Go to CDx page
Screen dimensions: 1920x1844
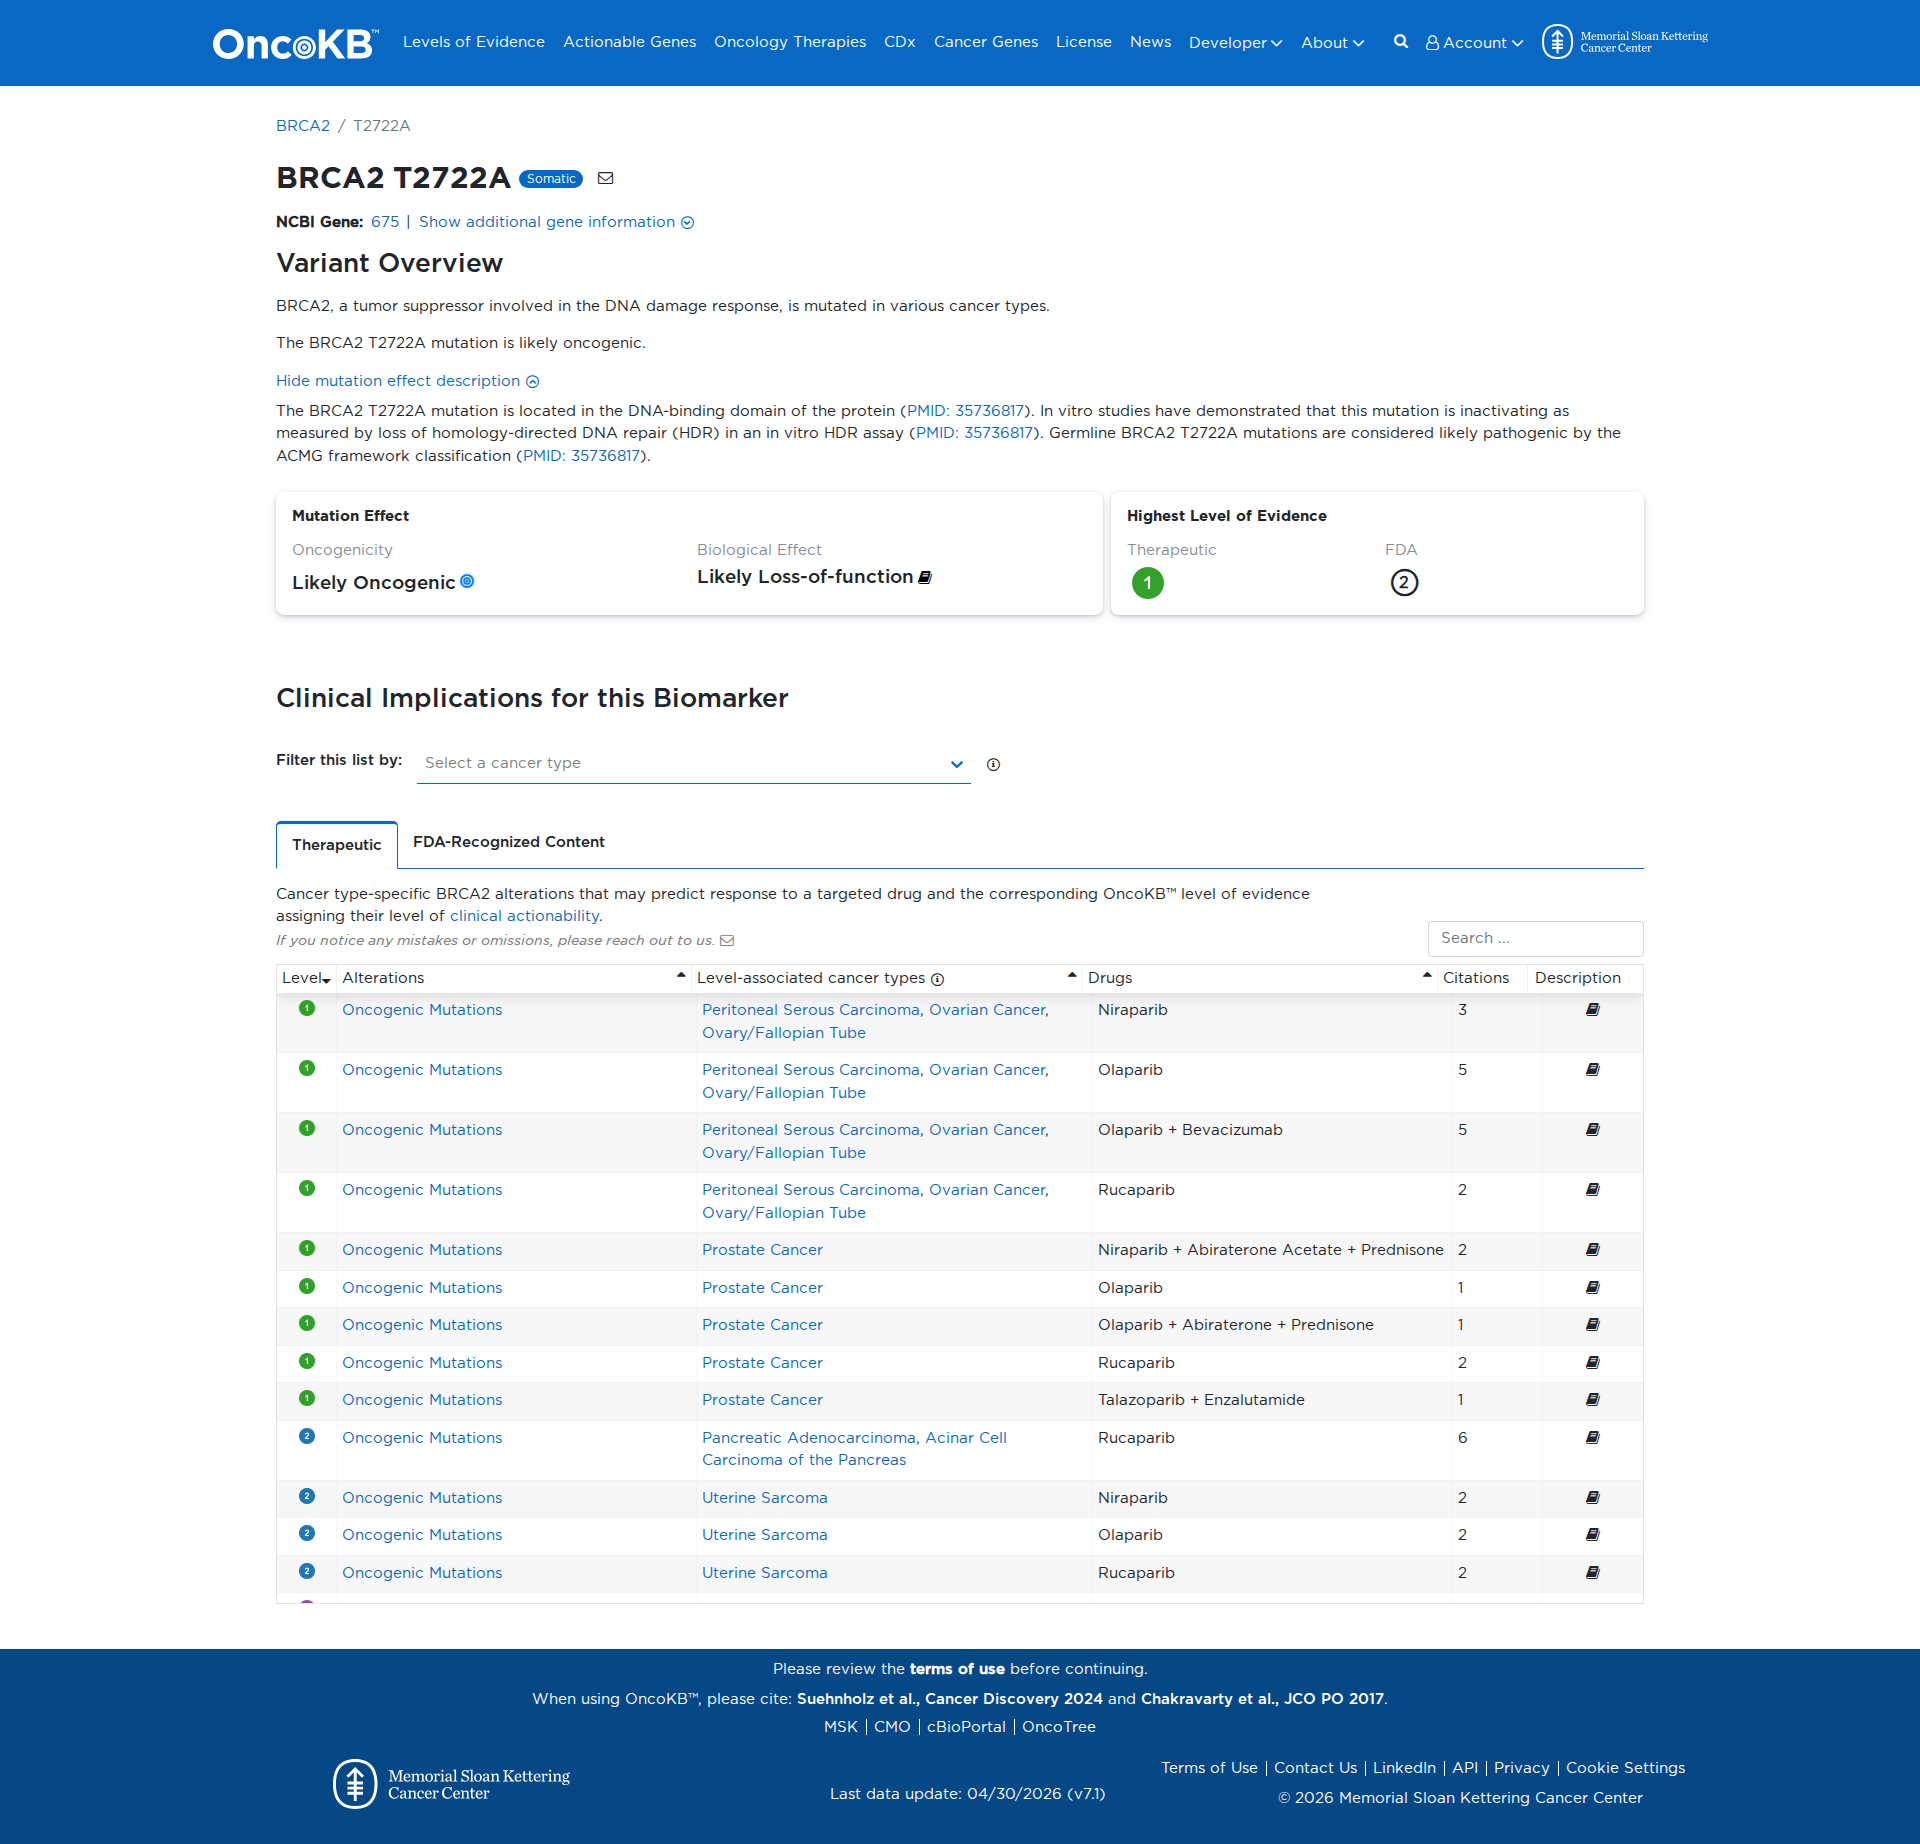click(900, 42)
